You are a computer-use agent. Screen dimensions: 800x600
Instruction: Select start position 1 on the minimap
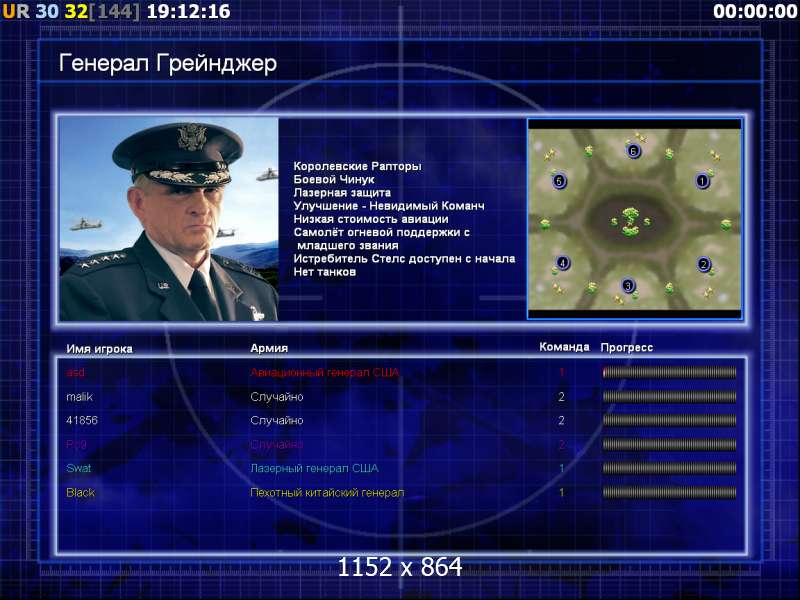(x=703, y=181)
